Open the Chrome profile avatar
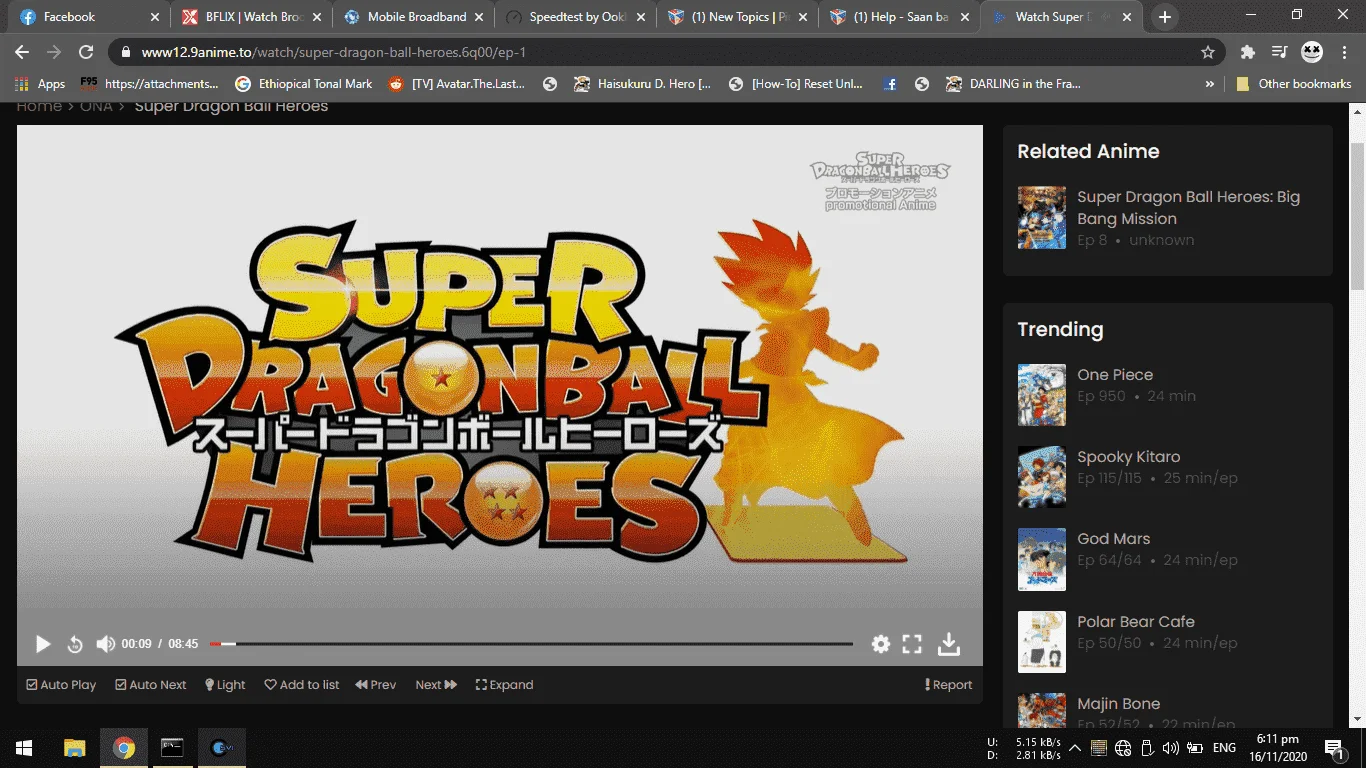This screenshot has height=768, width=1366. tap(1312, 52)
